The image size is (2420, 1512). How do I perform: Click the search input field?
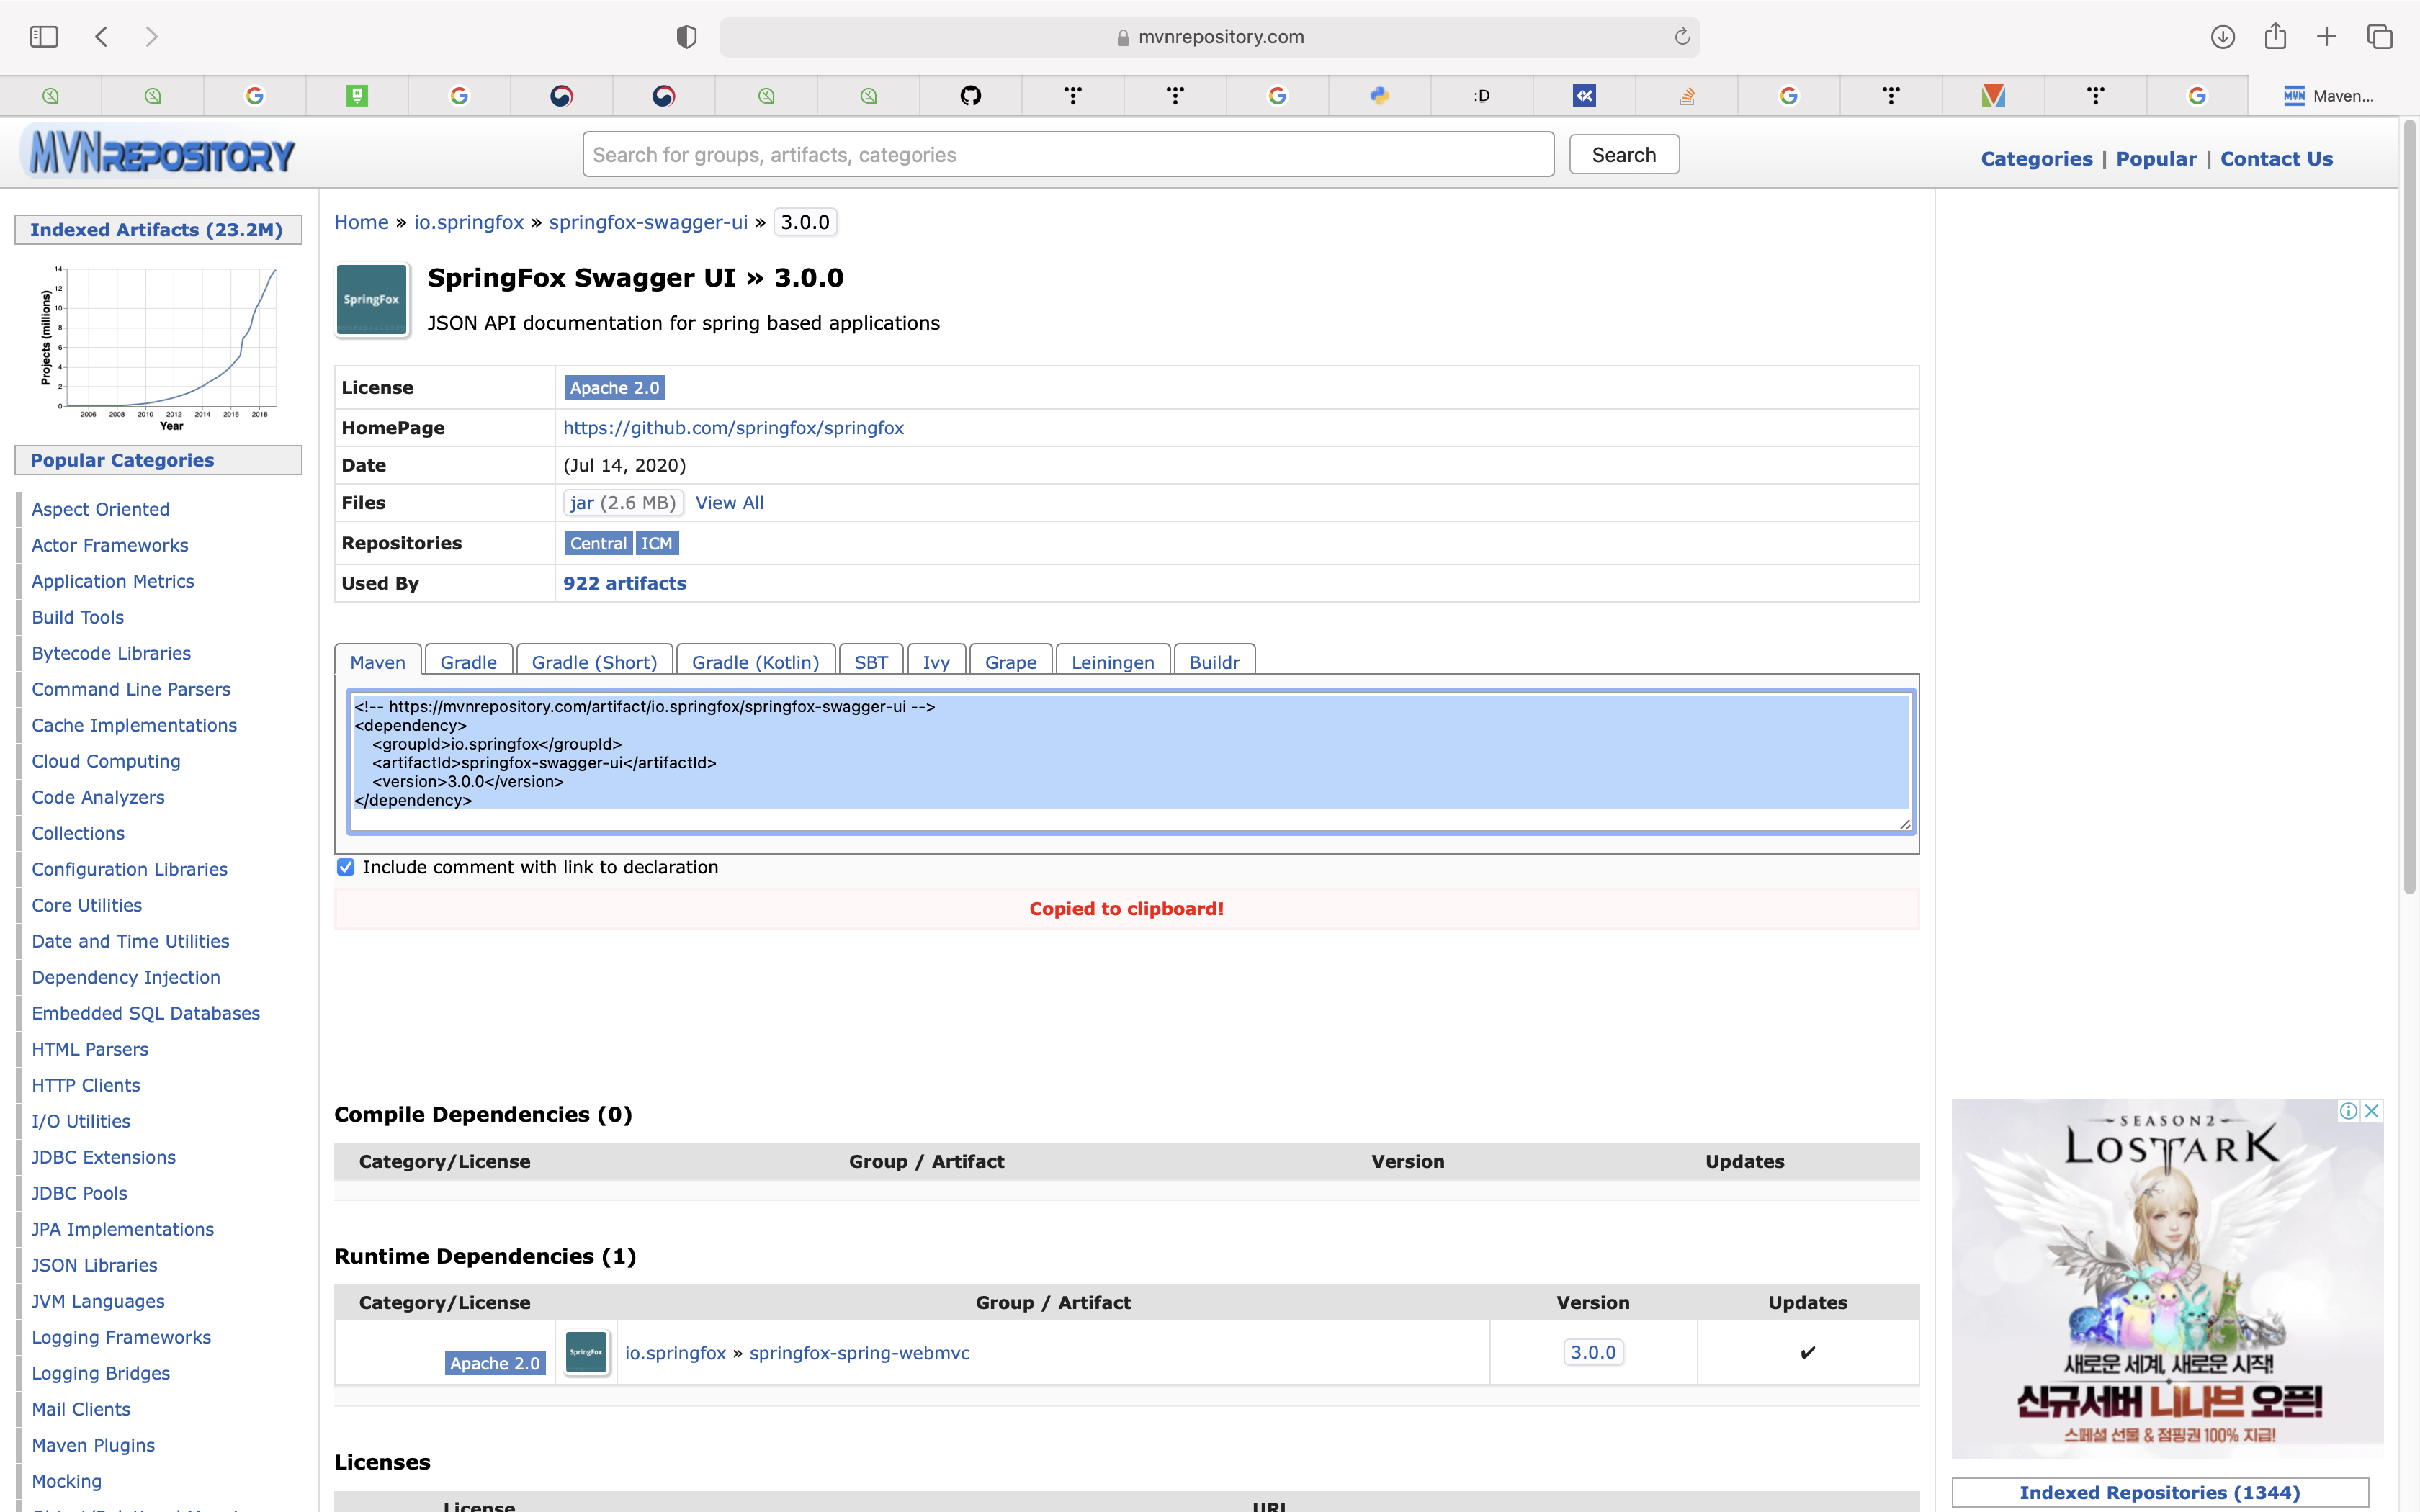point(1068,154)
